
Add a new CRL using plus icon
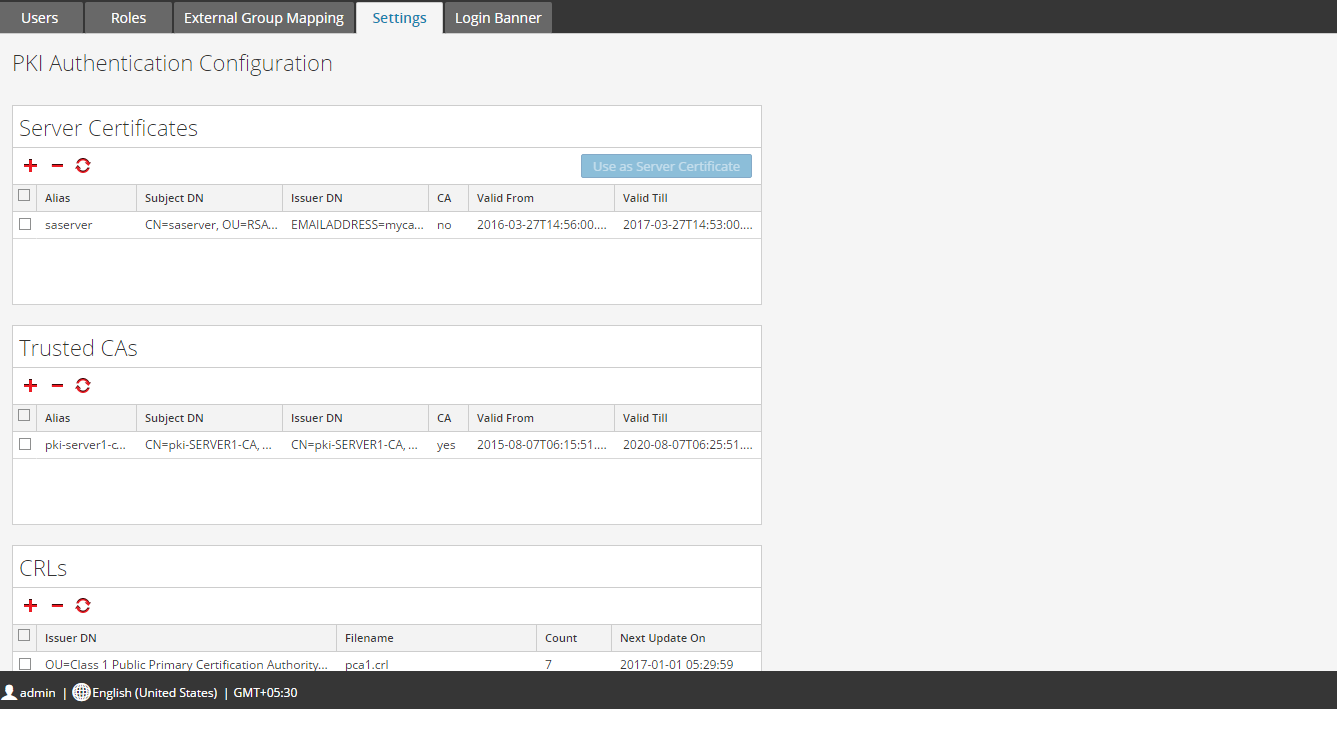pyautogui.click(x=30, y=606)
